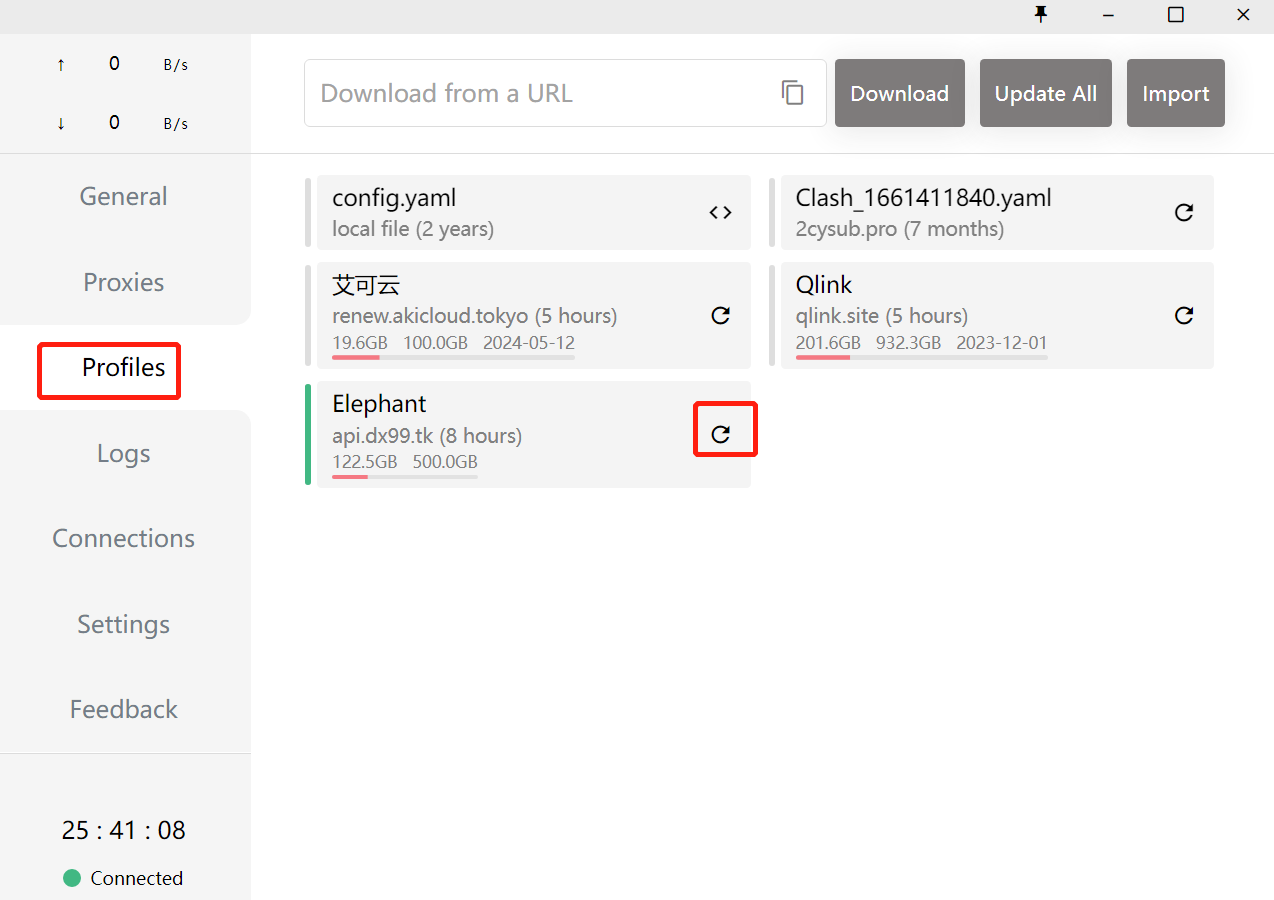
Task: Open the Connections tab
Action: tap(124, 538)
